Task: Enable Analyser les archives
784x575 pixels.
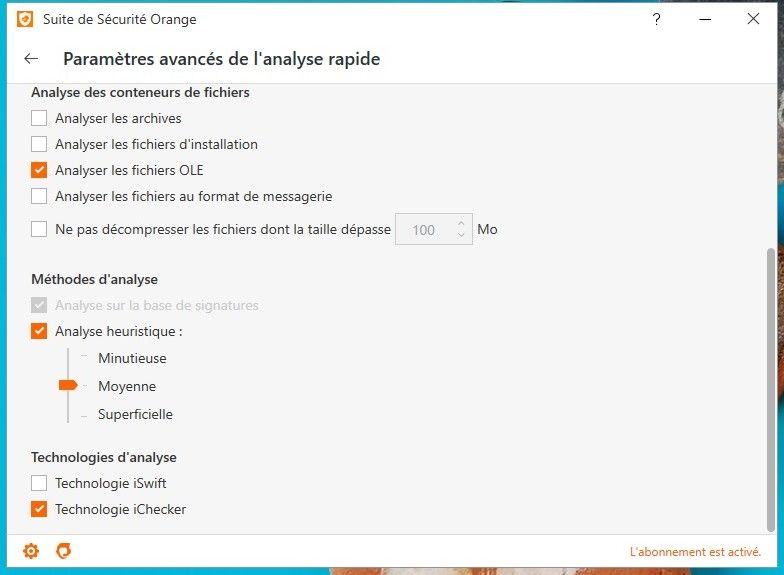Action: click(39, 118)
